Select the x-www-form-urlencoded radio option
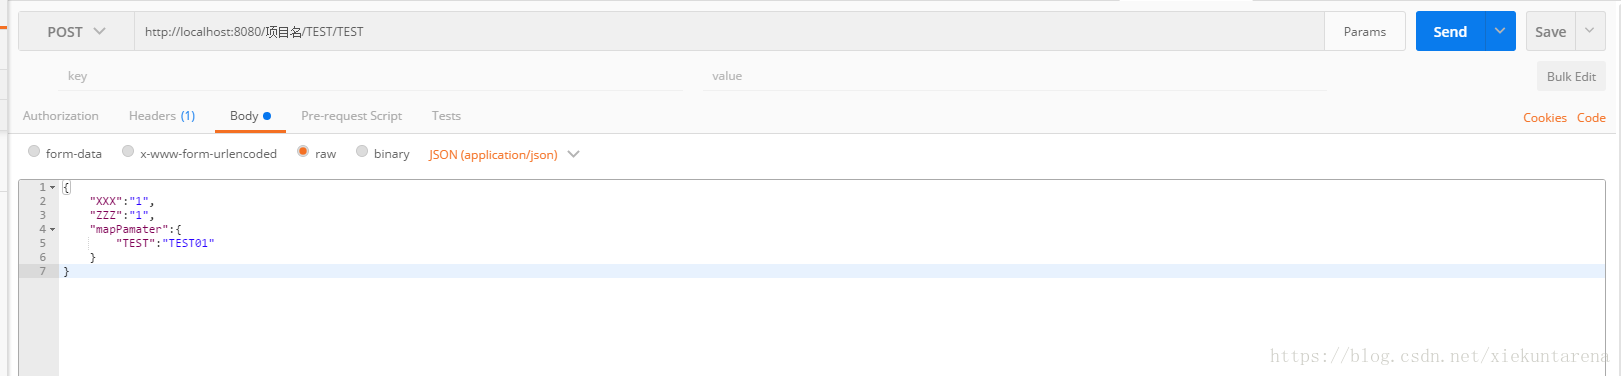Screen dimensions: 1621x376 click(128, 152)
